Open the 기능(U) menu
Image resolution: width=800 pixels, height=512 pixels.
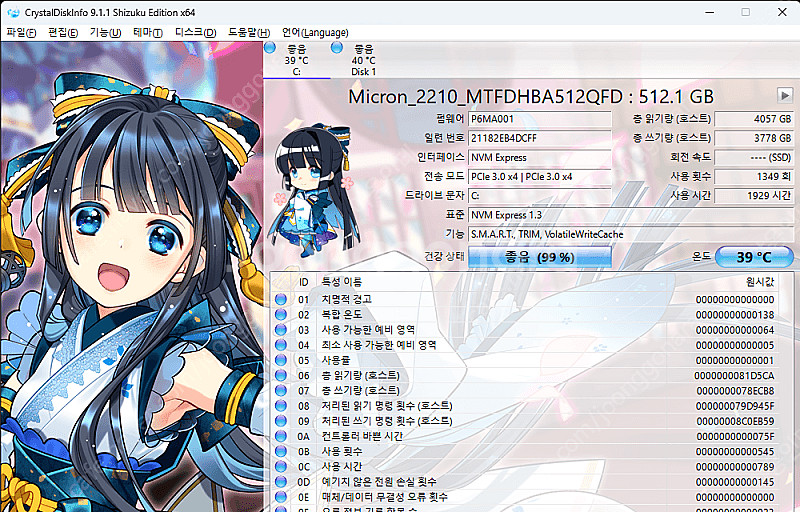105,33
